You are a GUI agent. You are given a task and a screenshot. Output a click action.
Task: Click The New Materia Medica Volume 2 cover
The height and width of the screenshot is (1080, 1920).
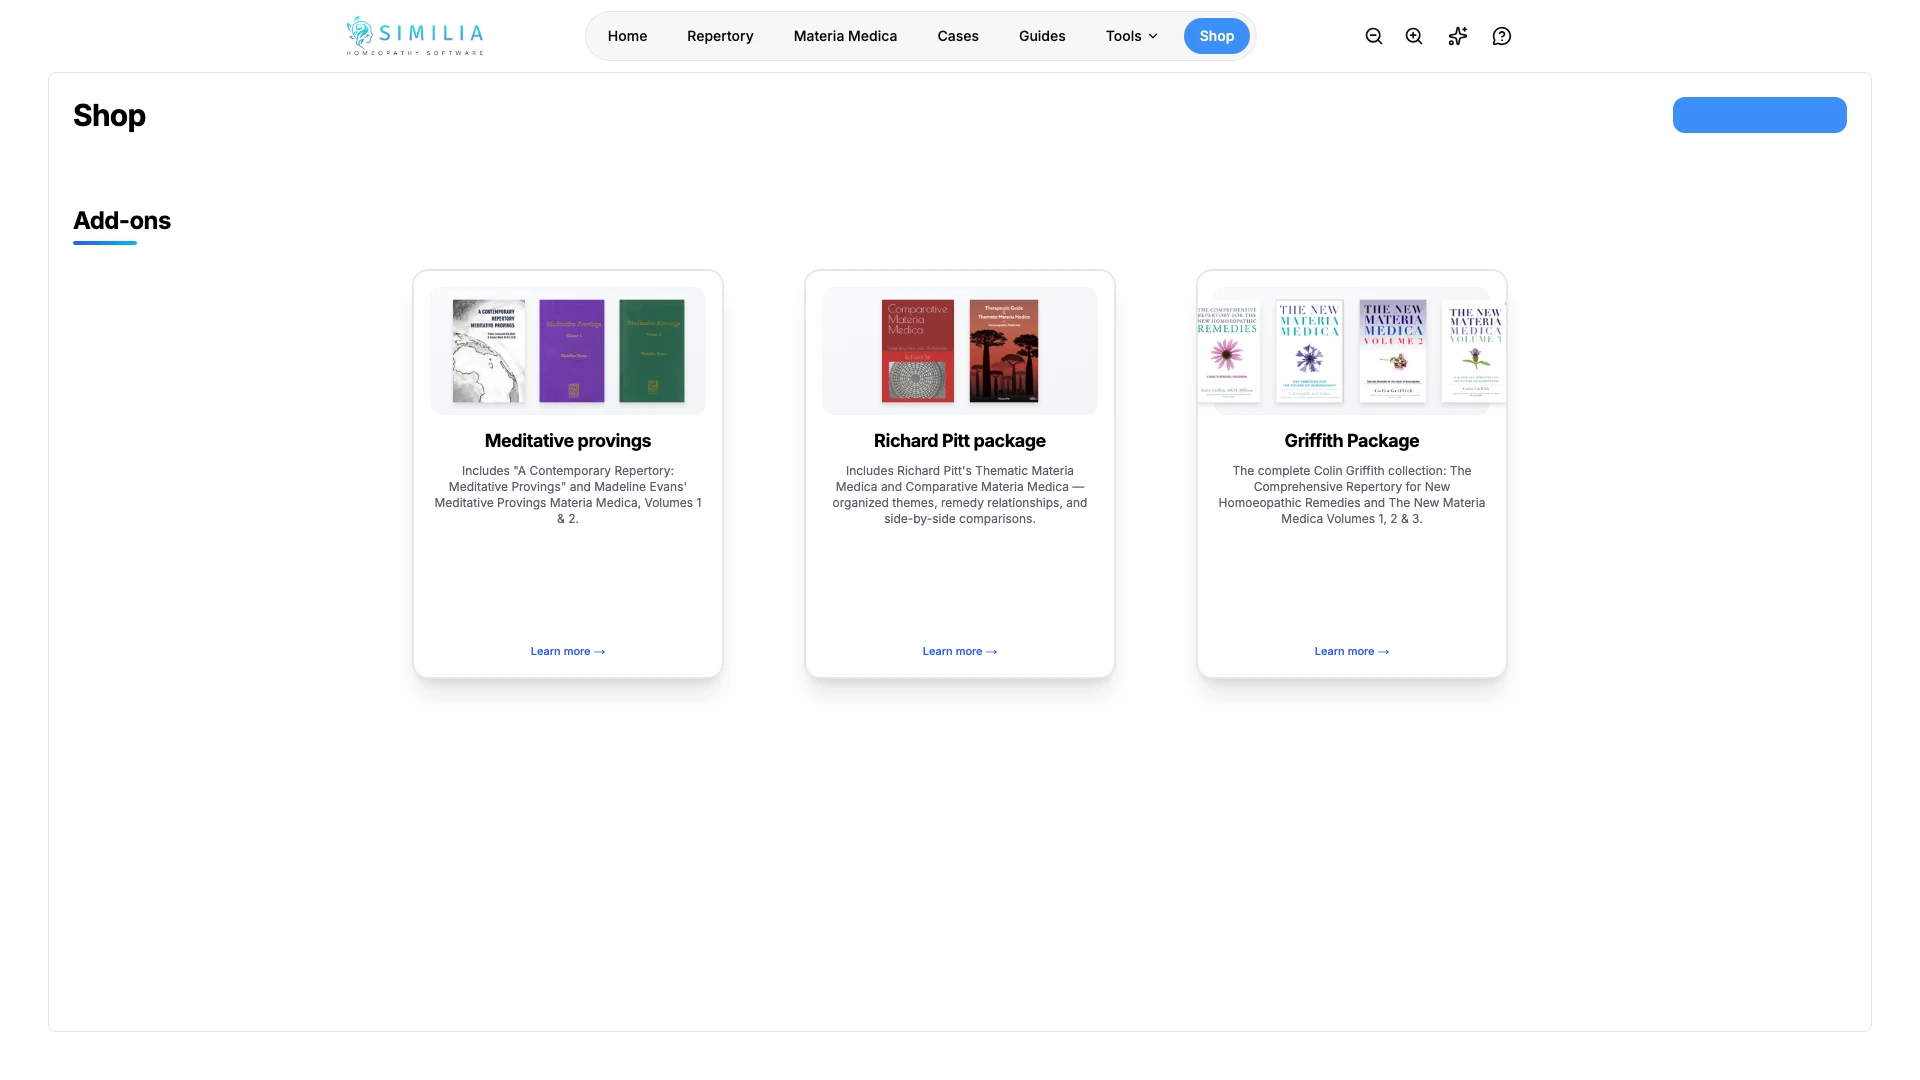(x=1393, y=351)
